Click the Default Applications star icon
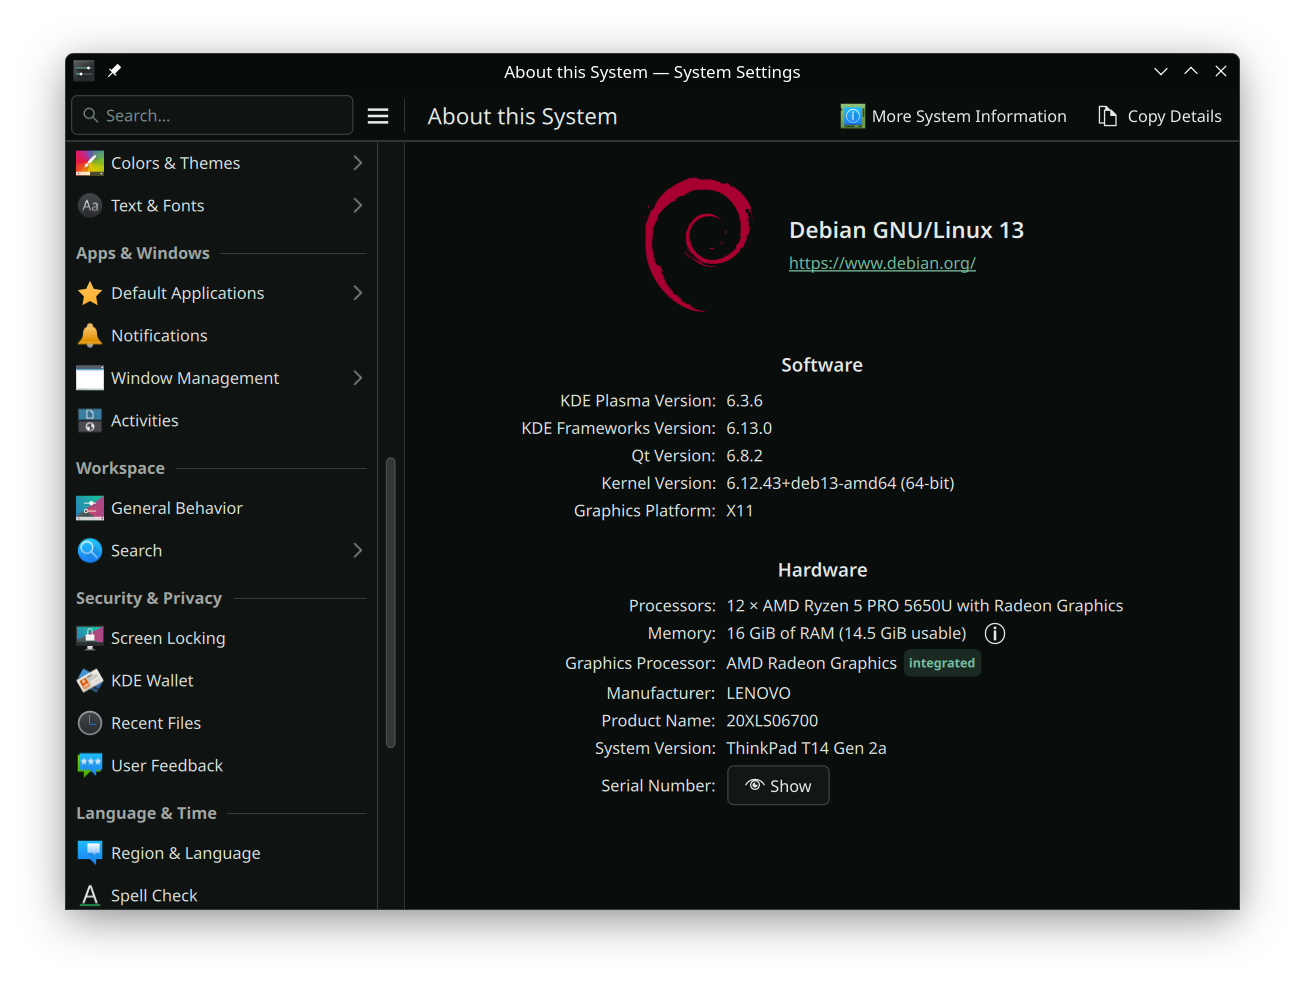Image resolution: width=1305 pixels, height=987 pixels. click(x=90, y=293)
